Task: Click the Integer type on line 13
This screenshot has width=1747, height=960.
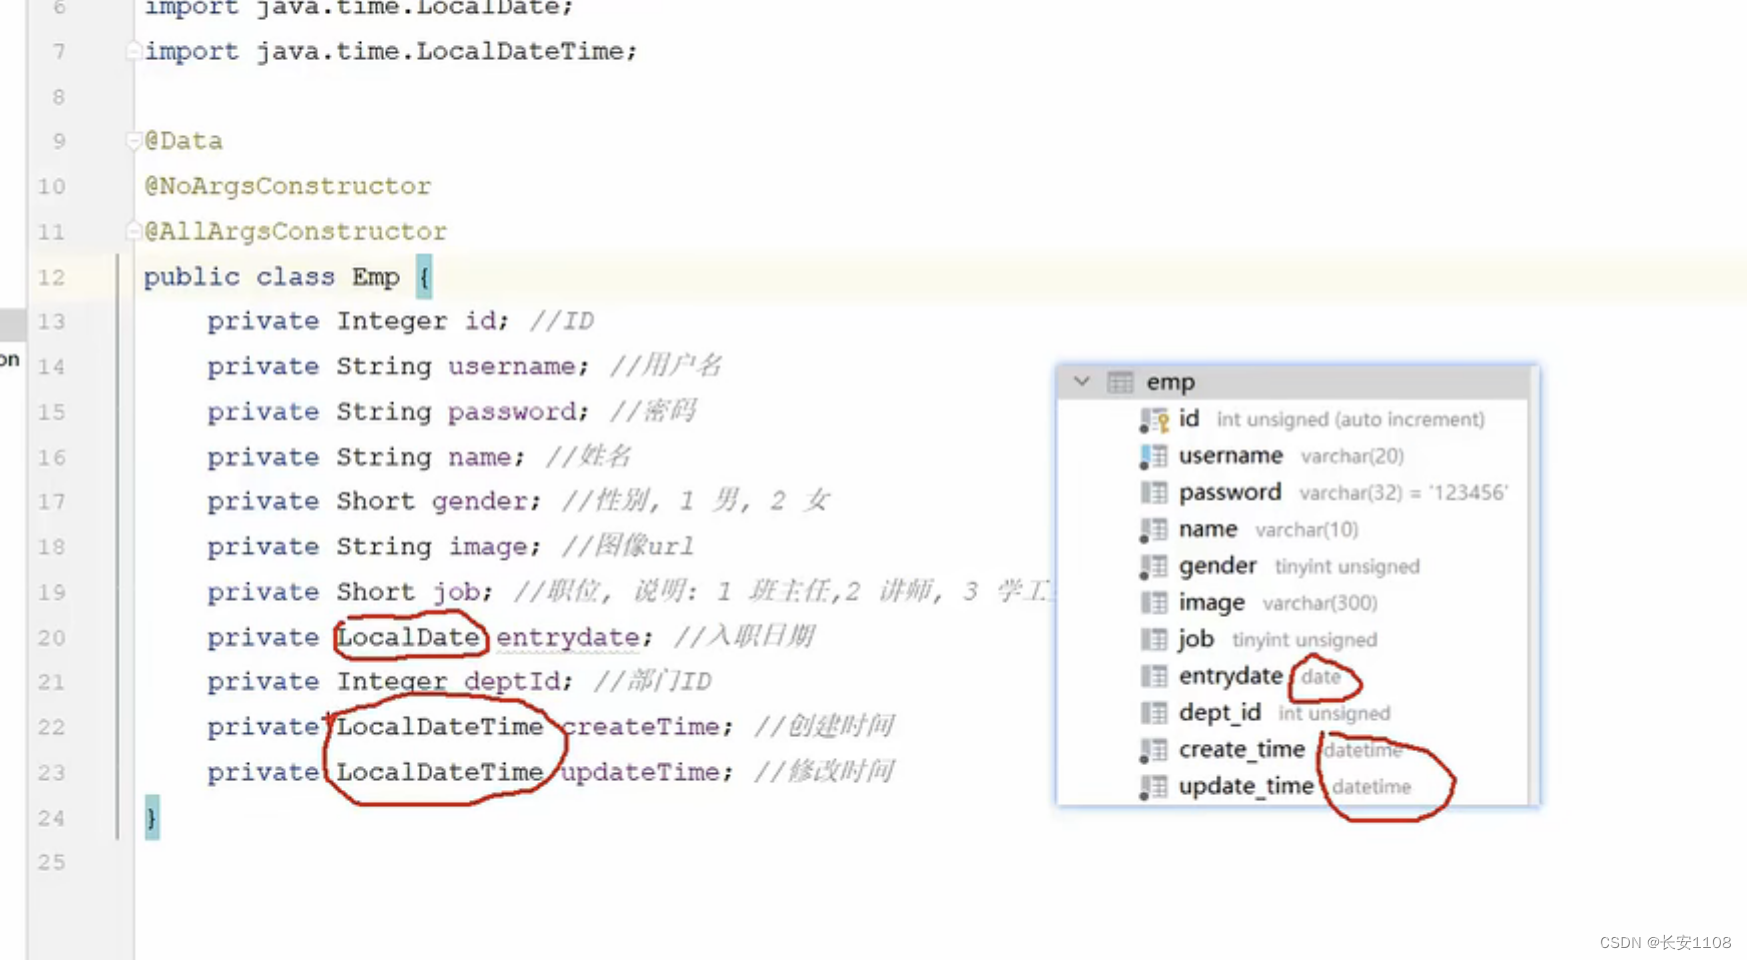Action: tap(392, 322)
